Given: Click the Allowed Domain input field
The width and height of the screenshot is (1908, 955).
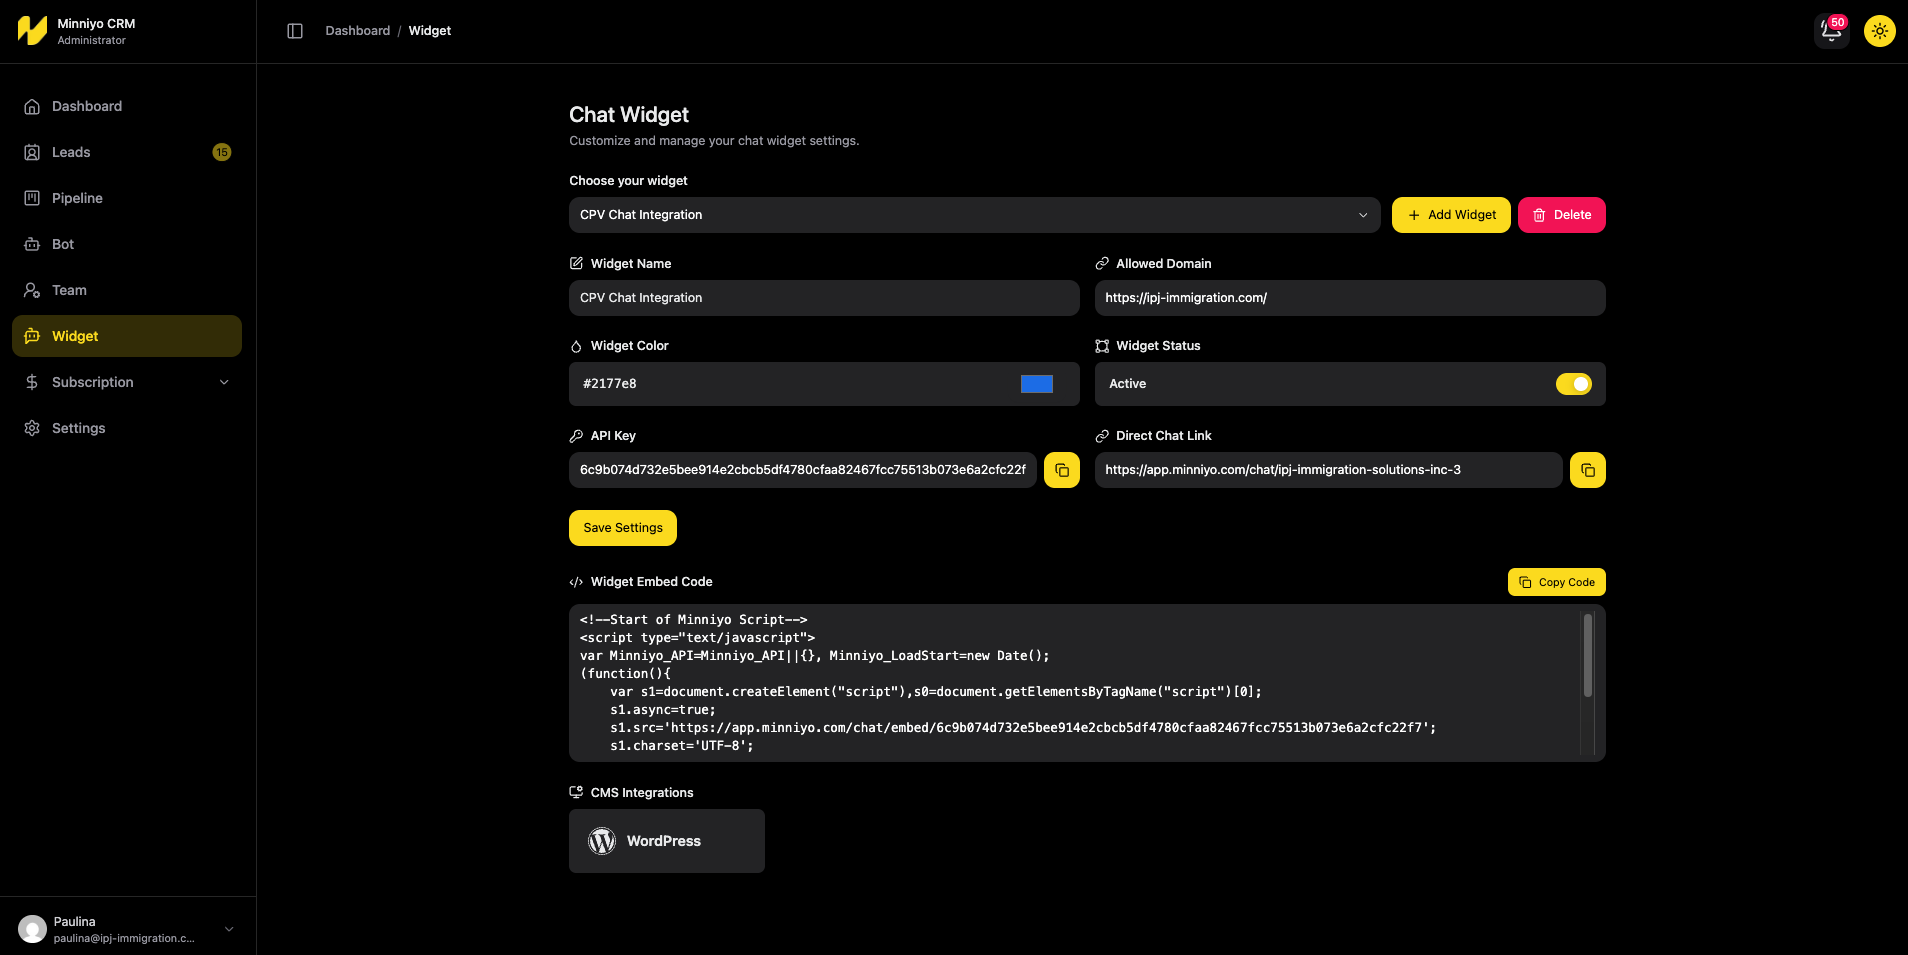Looking at the screenshot, I should tap(1350, 298).
